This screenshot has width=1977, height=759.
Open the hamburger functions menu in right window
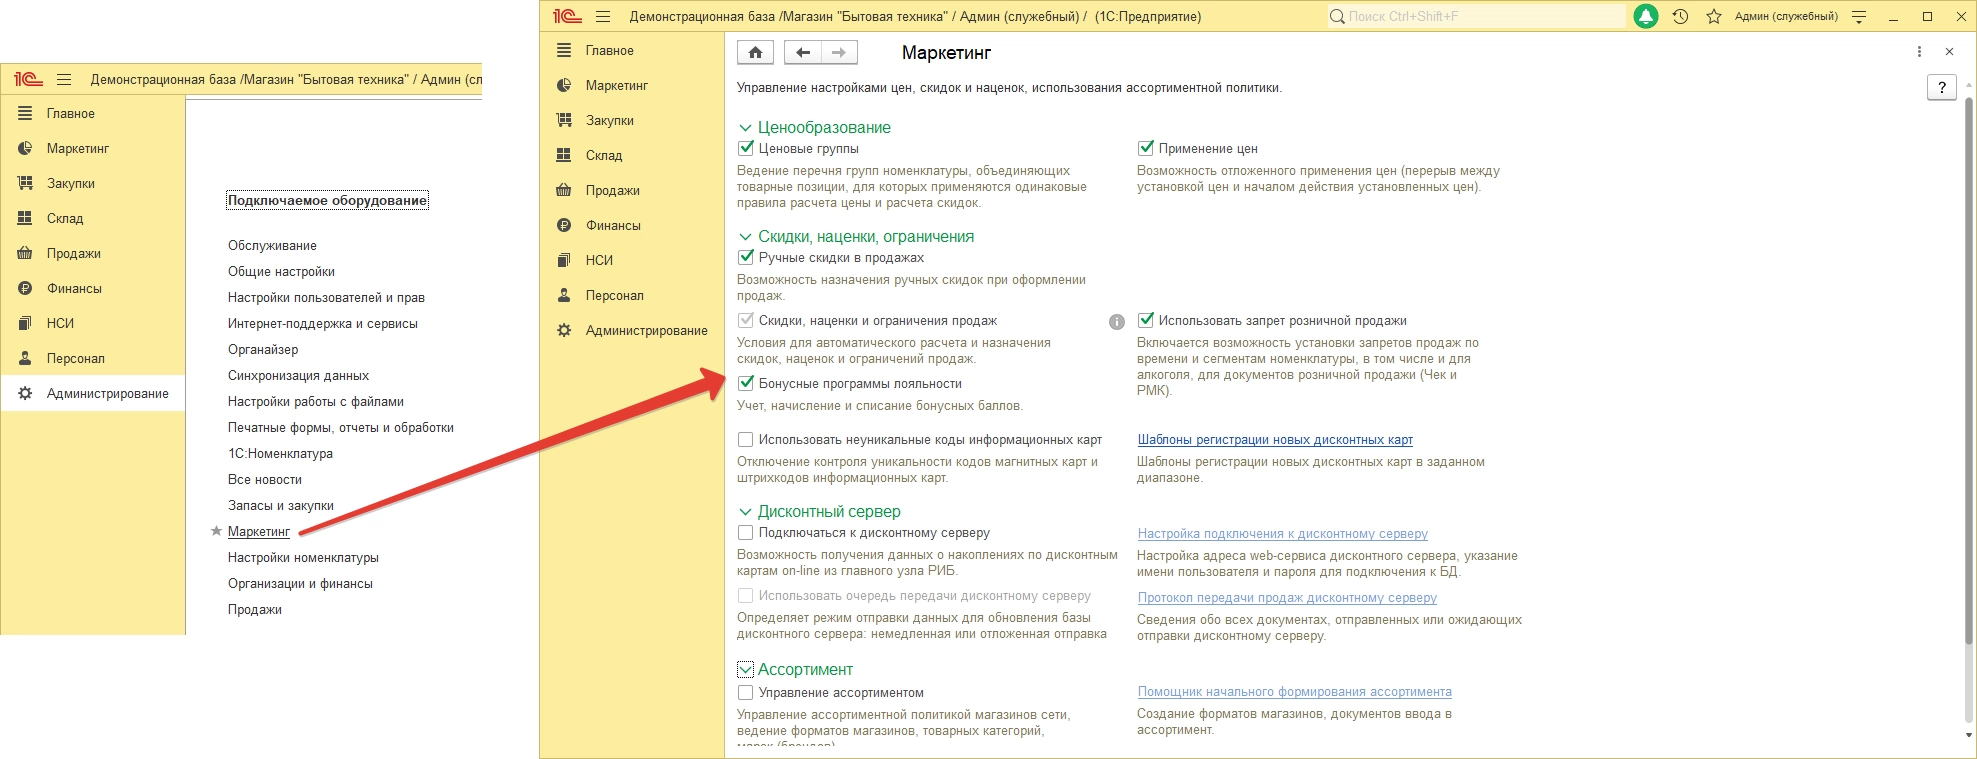(602, 16)
